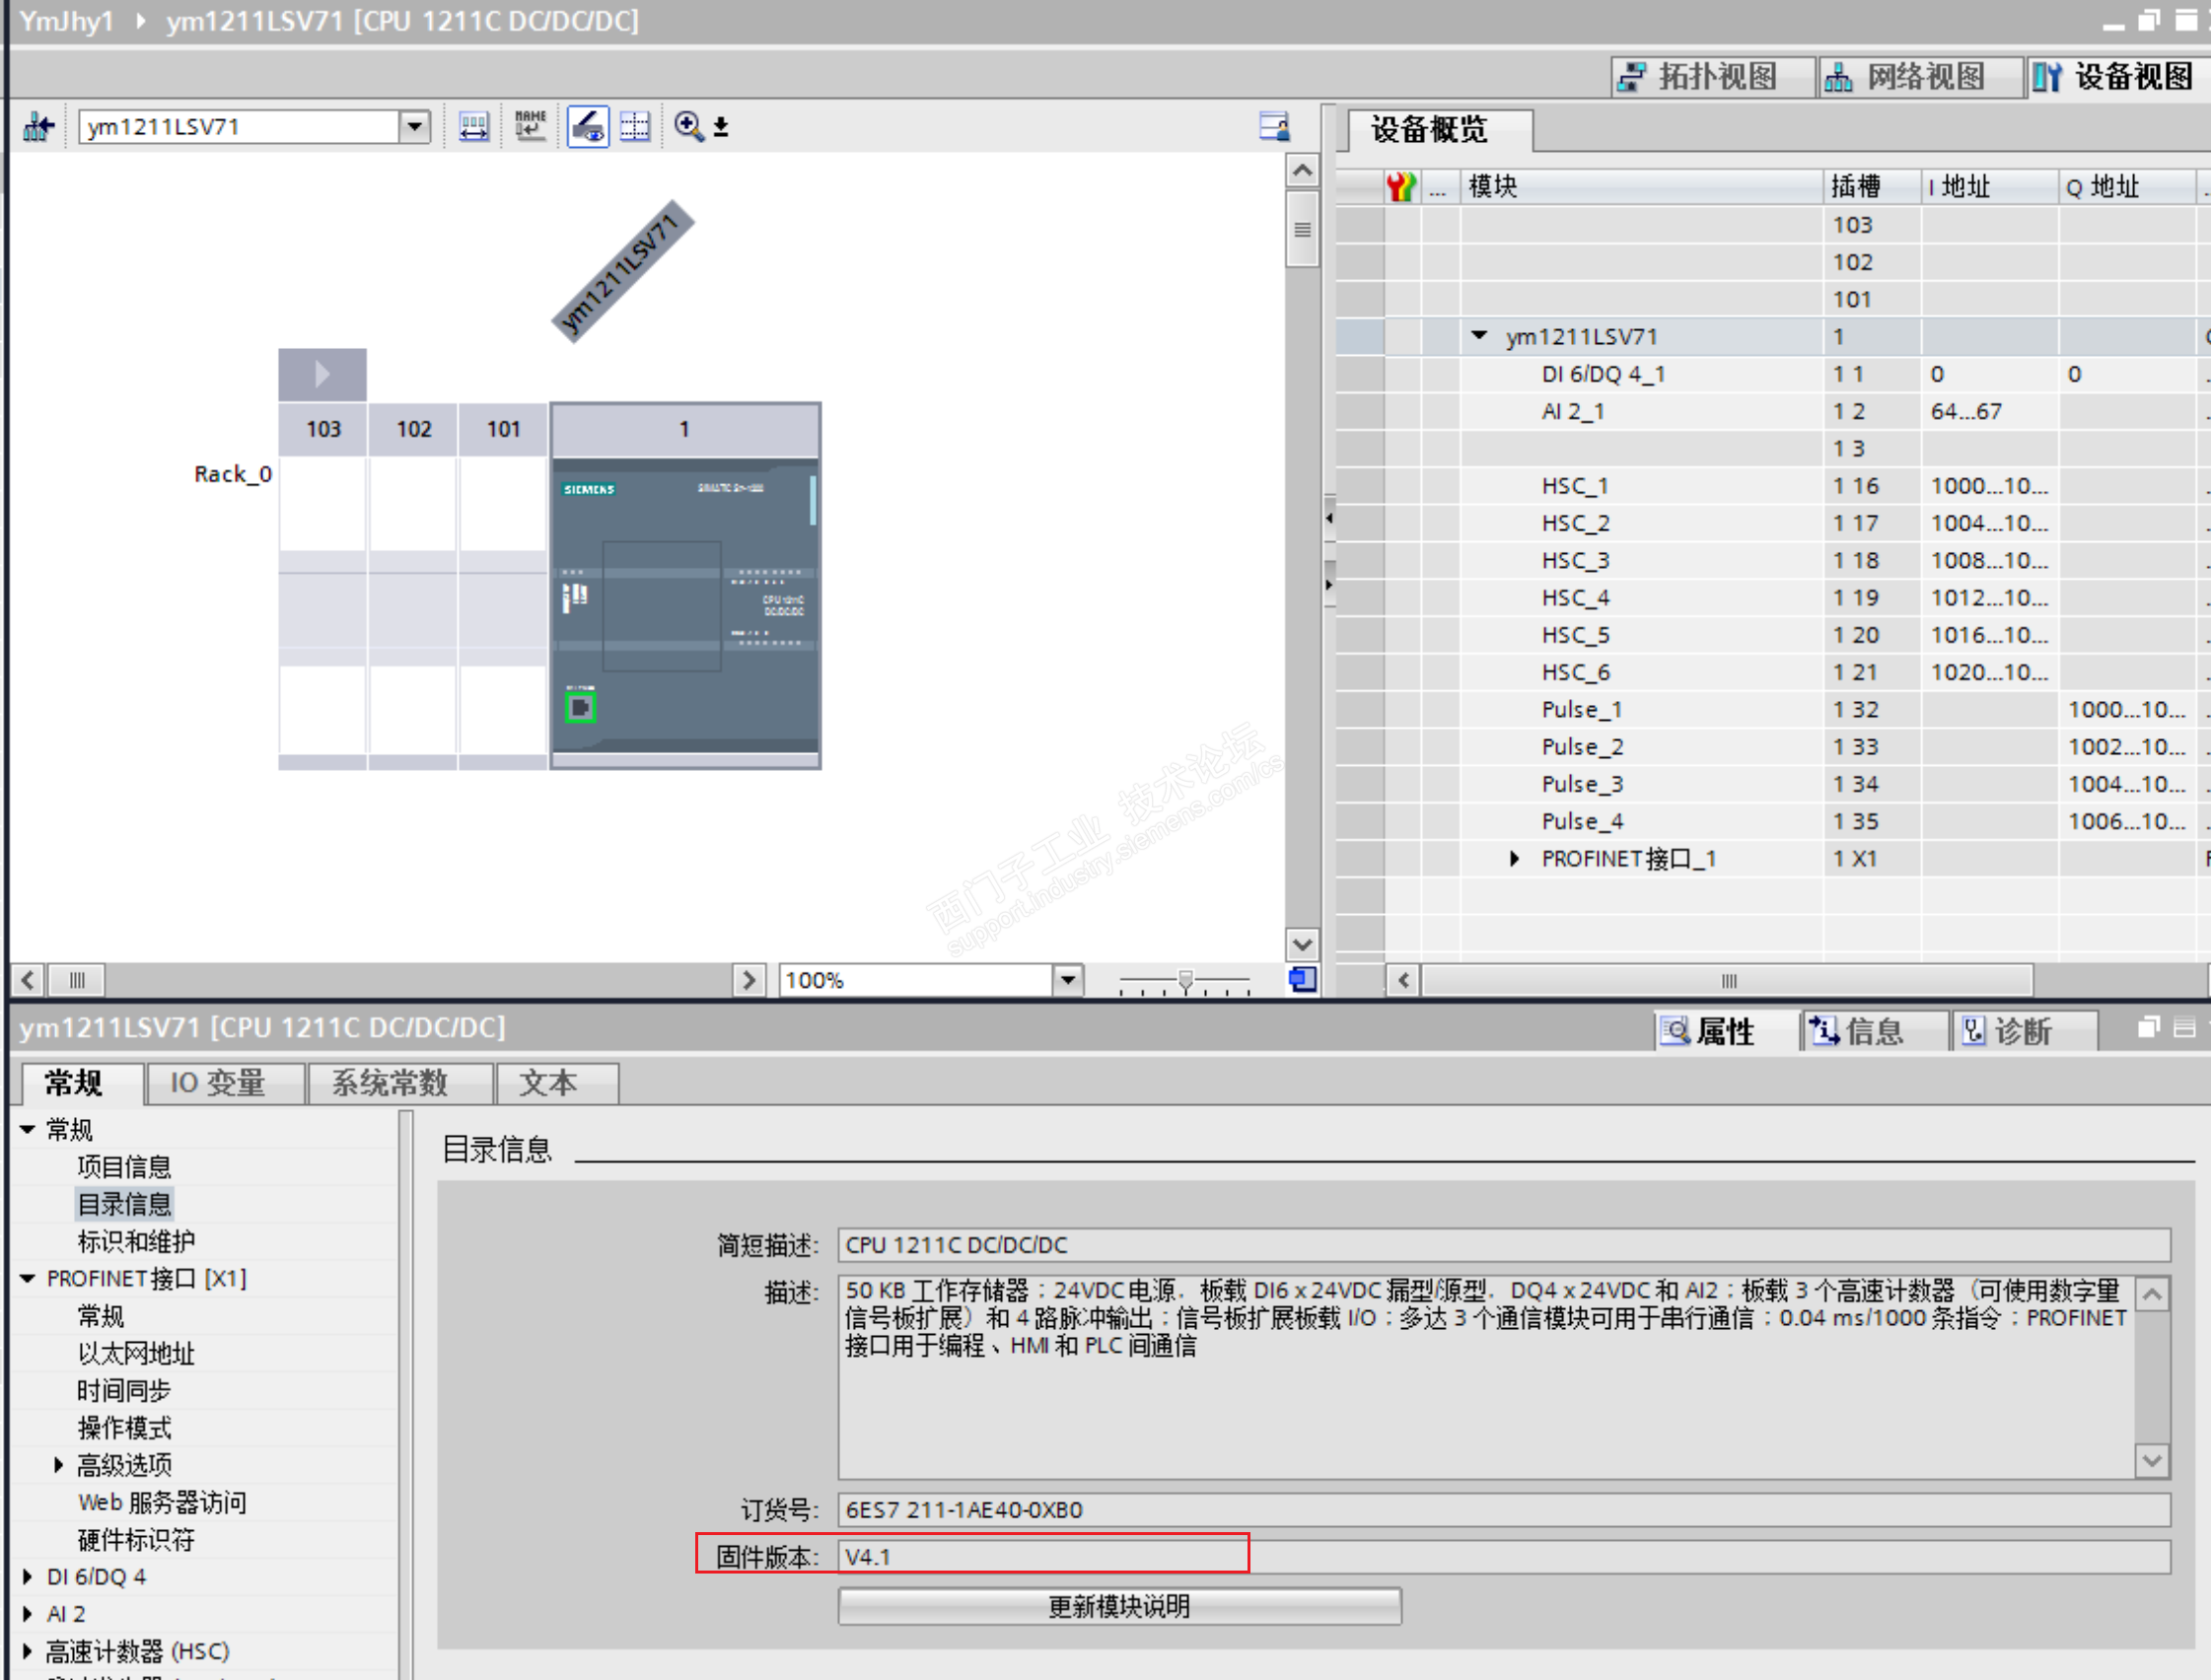Click the 更新模块说明 button
Image resolution: width=2211 pixels, height=1680 pixels.
tap(1119, 1606)
